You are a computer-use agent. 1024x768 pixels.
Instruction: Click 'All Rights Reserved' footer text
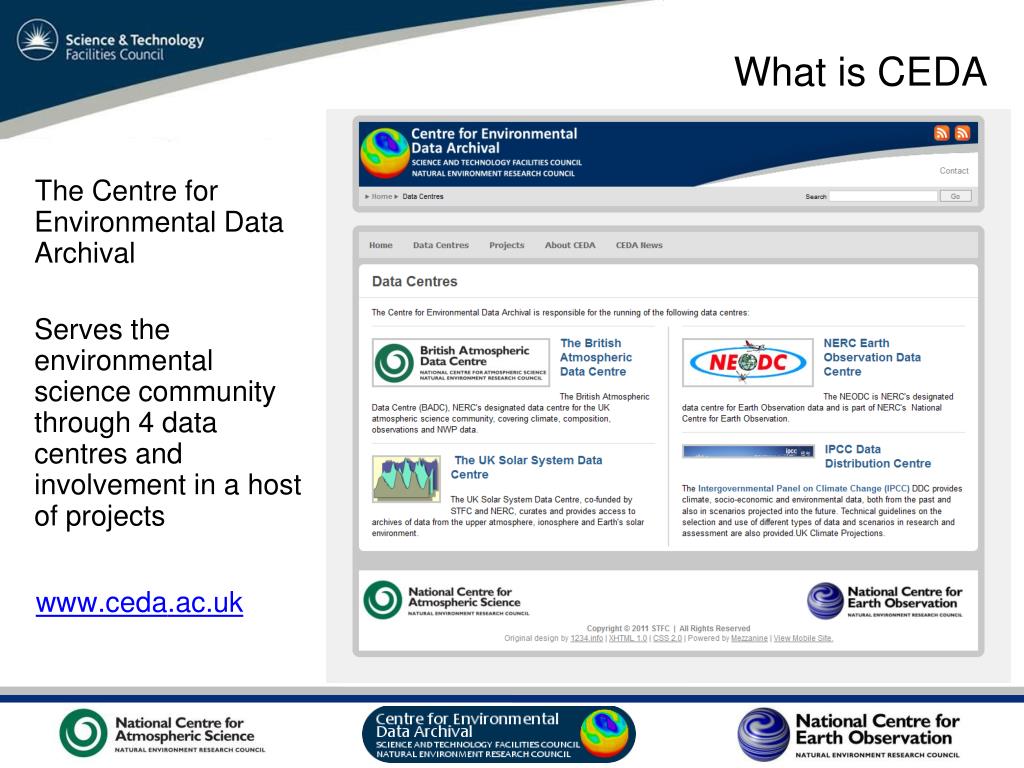coord(714,628)
